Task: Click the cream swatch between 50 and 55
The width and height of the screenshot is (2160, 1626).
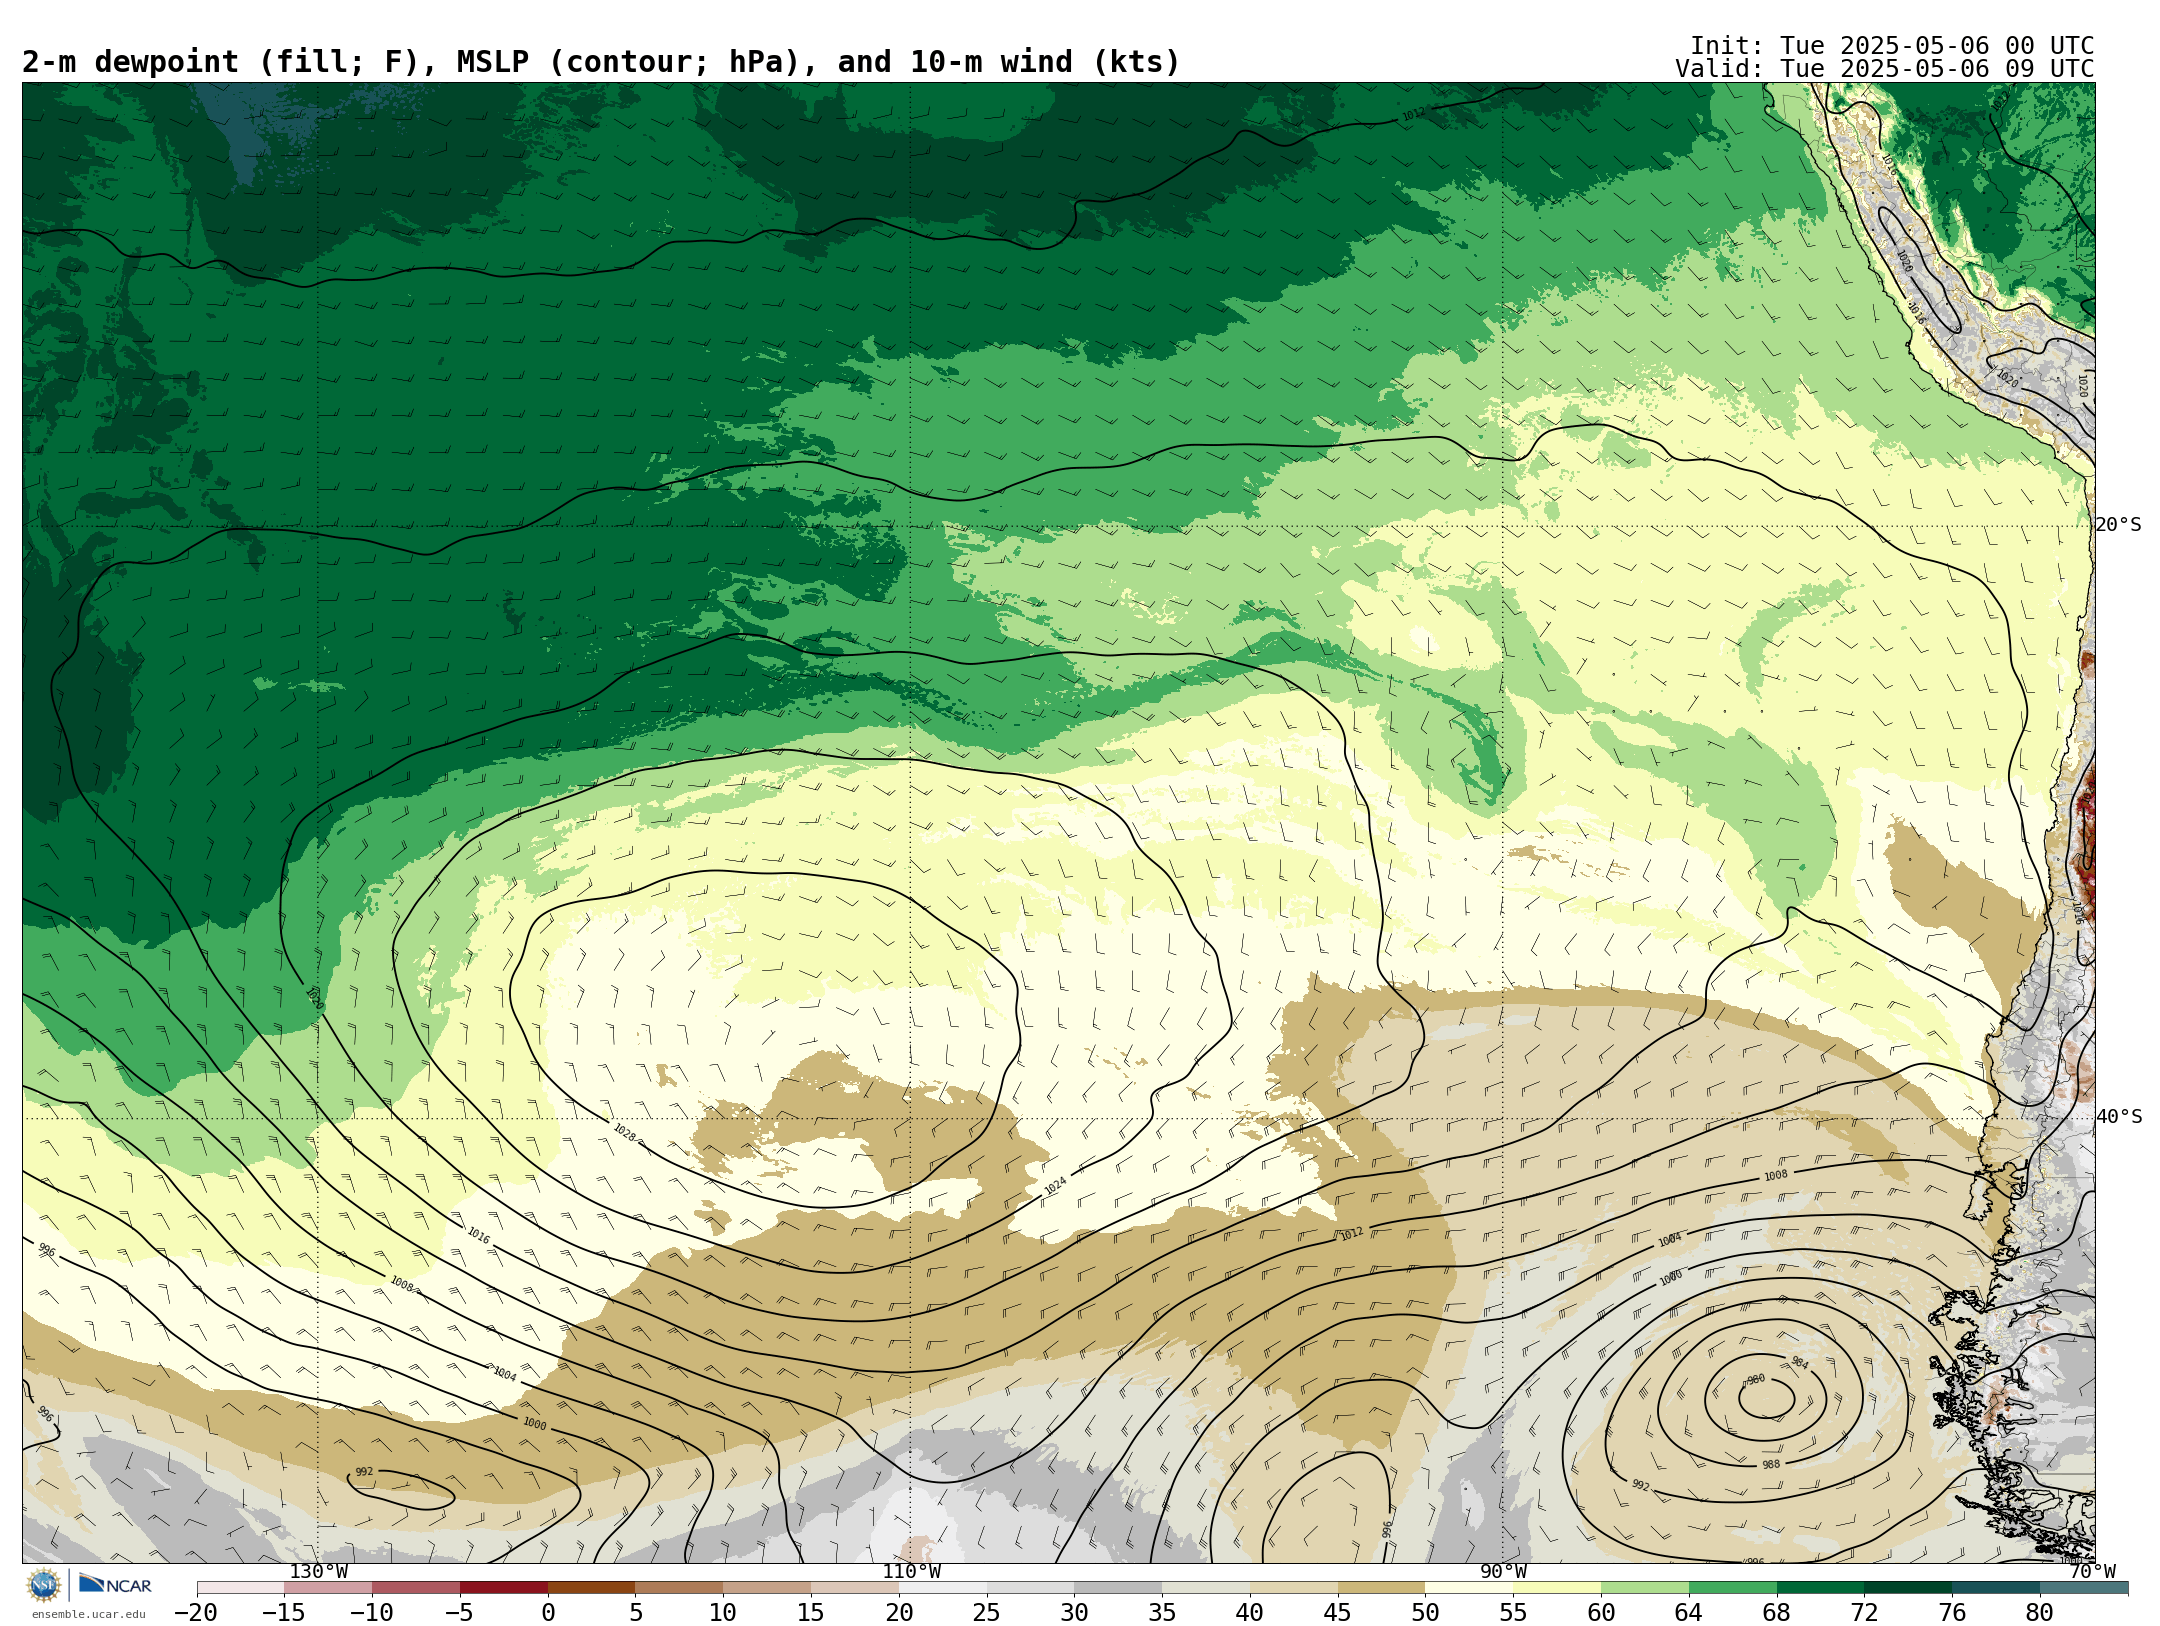Action: [x=1470, y=1588]
